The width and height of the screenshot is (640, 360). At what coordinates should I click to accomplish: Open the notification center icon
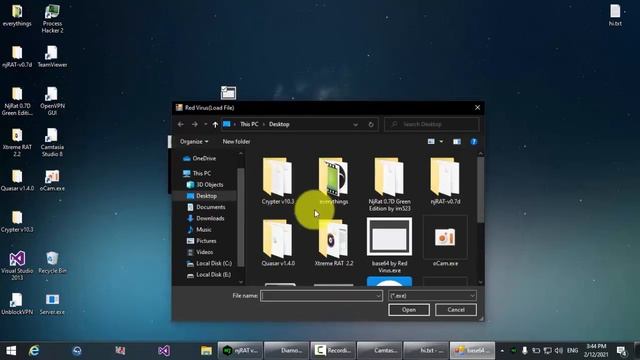622,351
